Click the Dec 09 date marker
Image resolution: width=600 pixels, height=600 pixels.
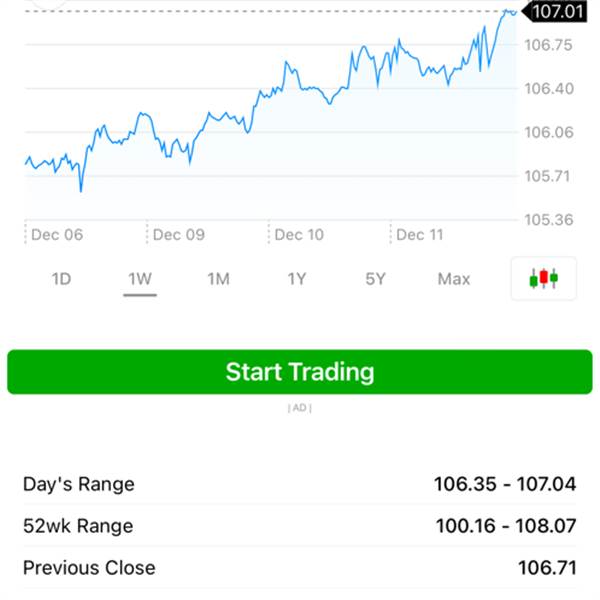pos(178,235)
